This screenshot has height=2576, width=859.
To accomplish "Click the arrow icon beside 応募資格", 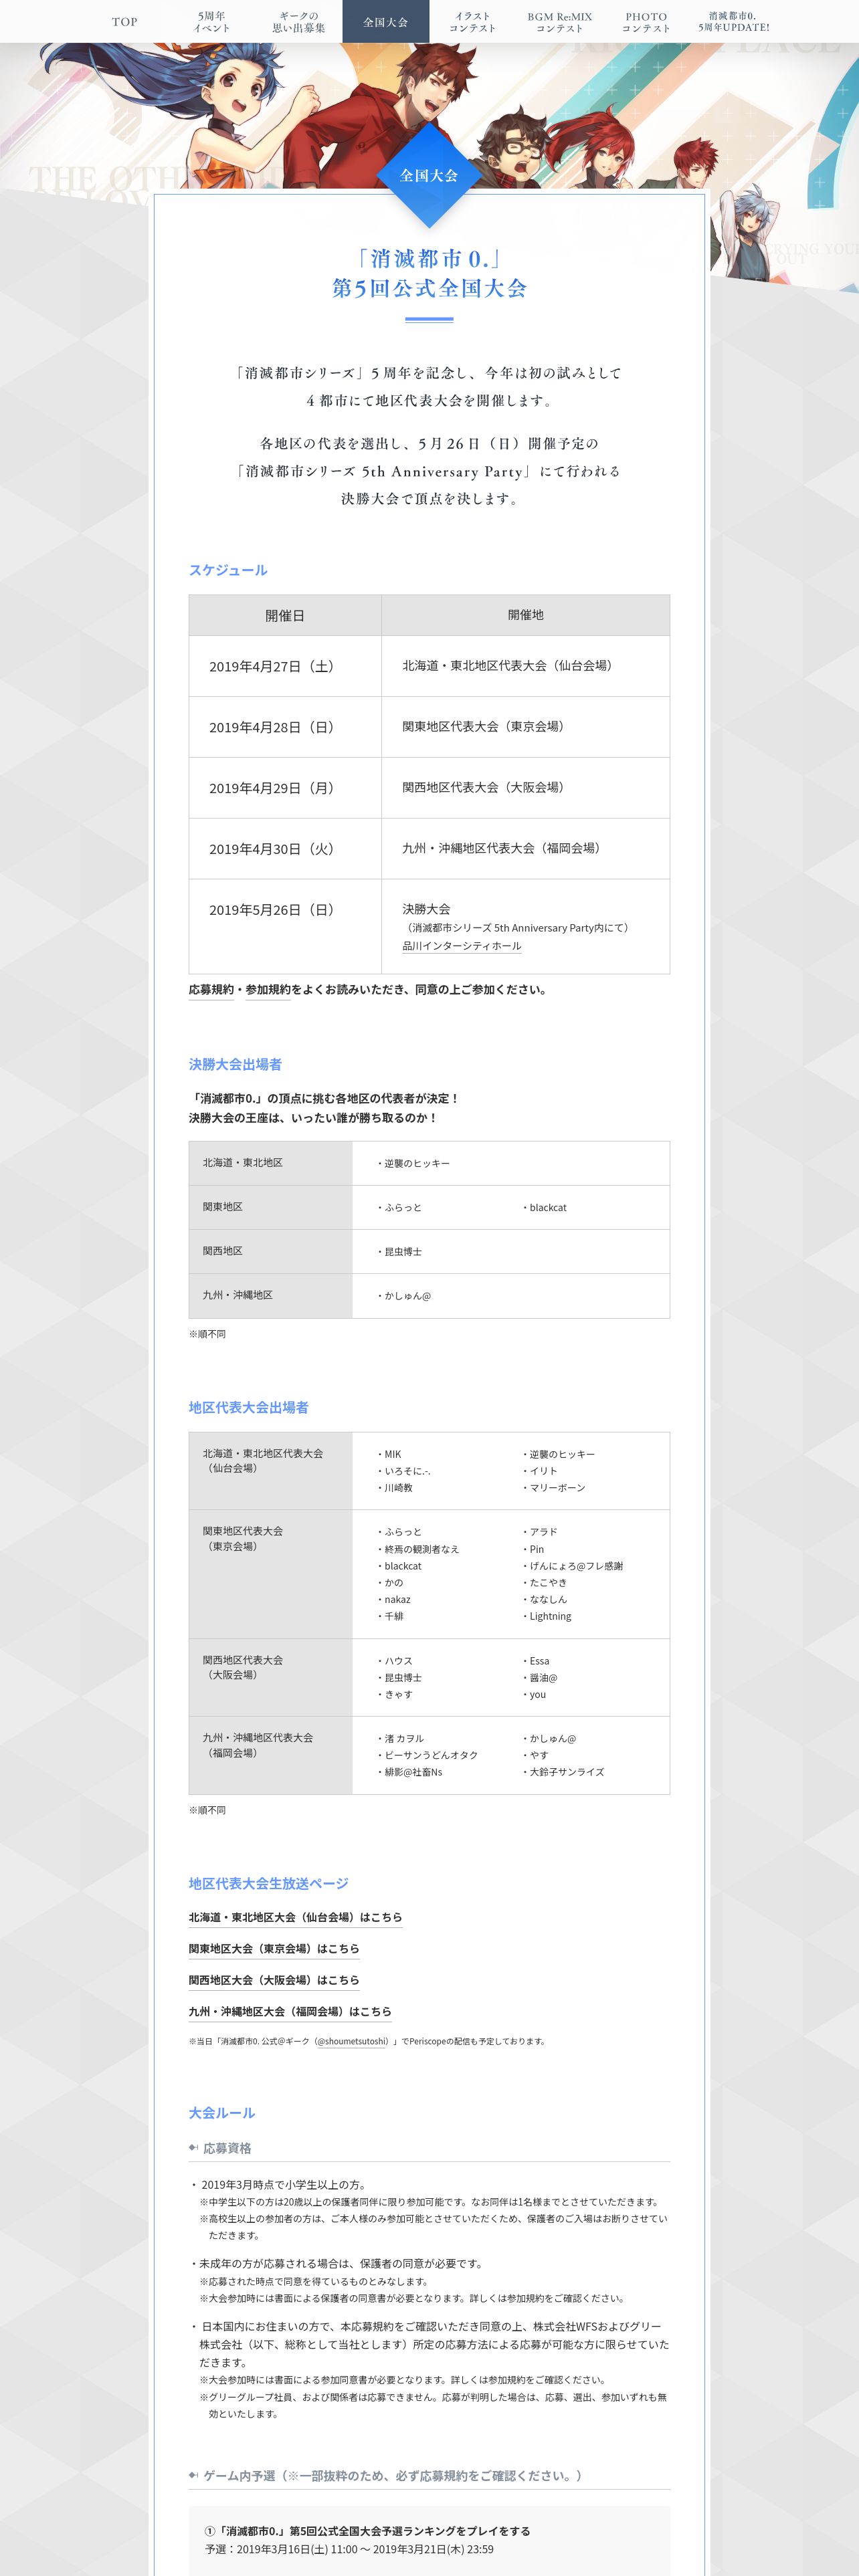I will coord(193,2148).
